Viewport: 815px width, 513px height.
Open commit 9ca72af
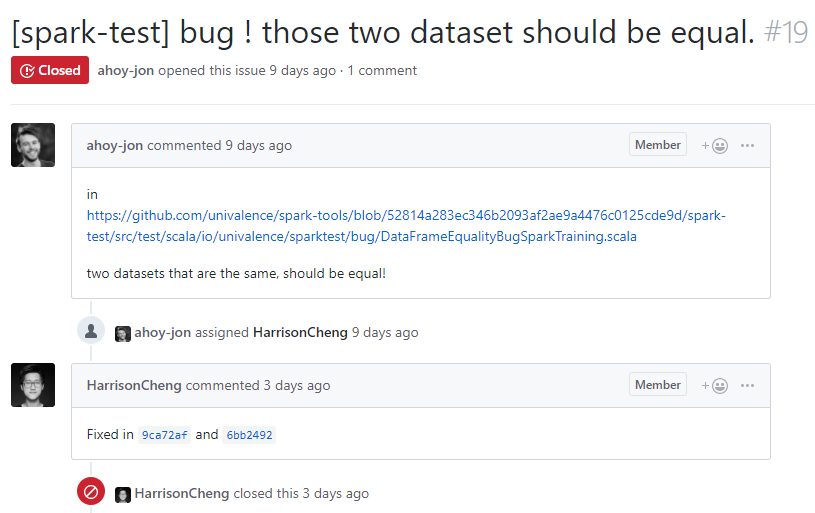[165, 435]
